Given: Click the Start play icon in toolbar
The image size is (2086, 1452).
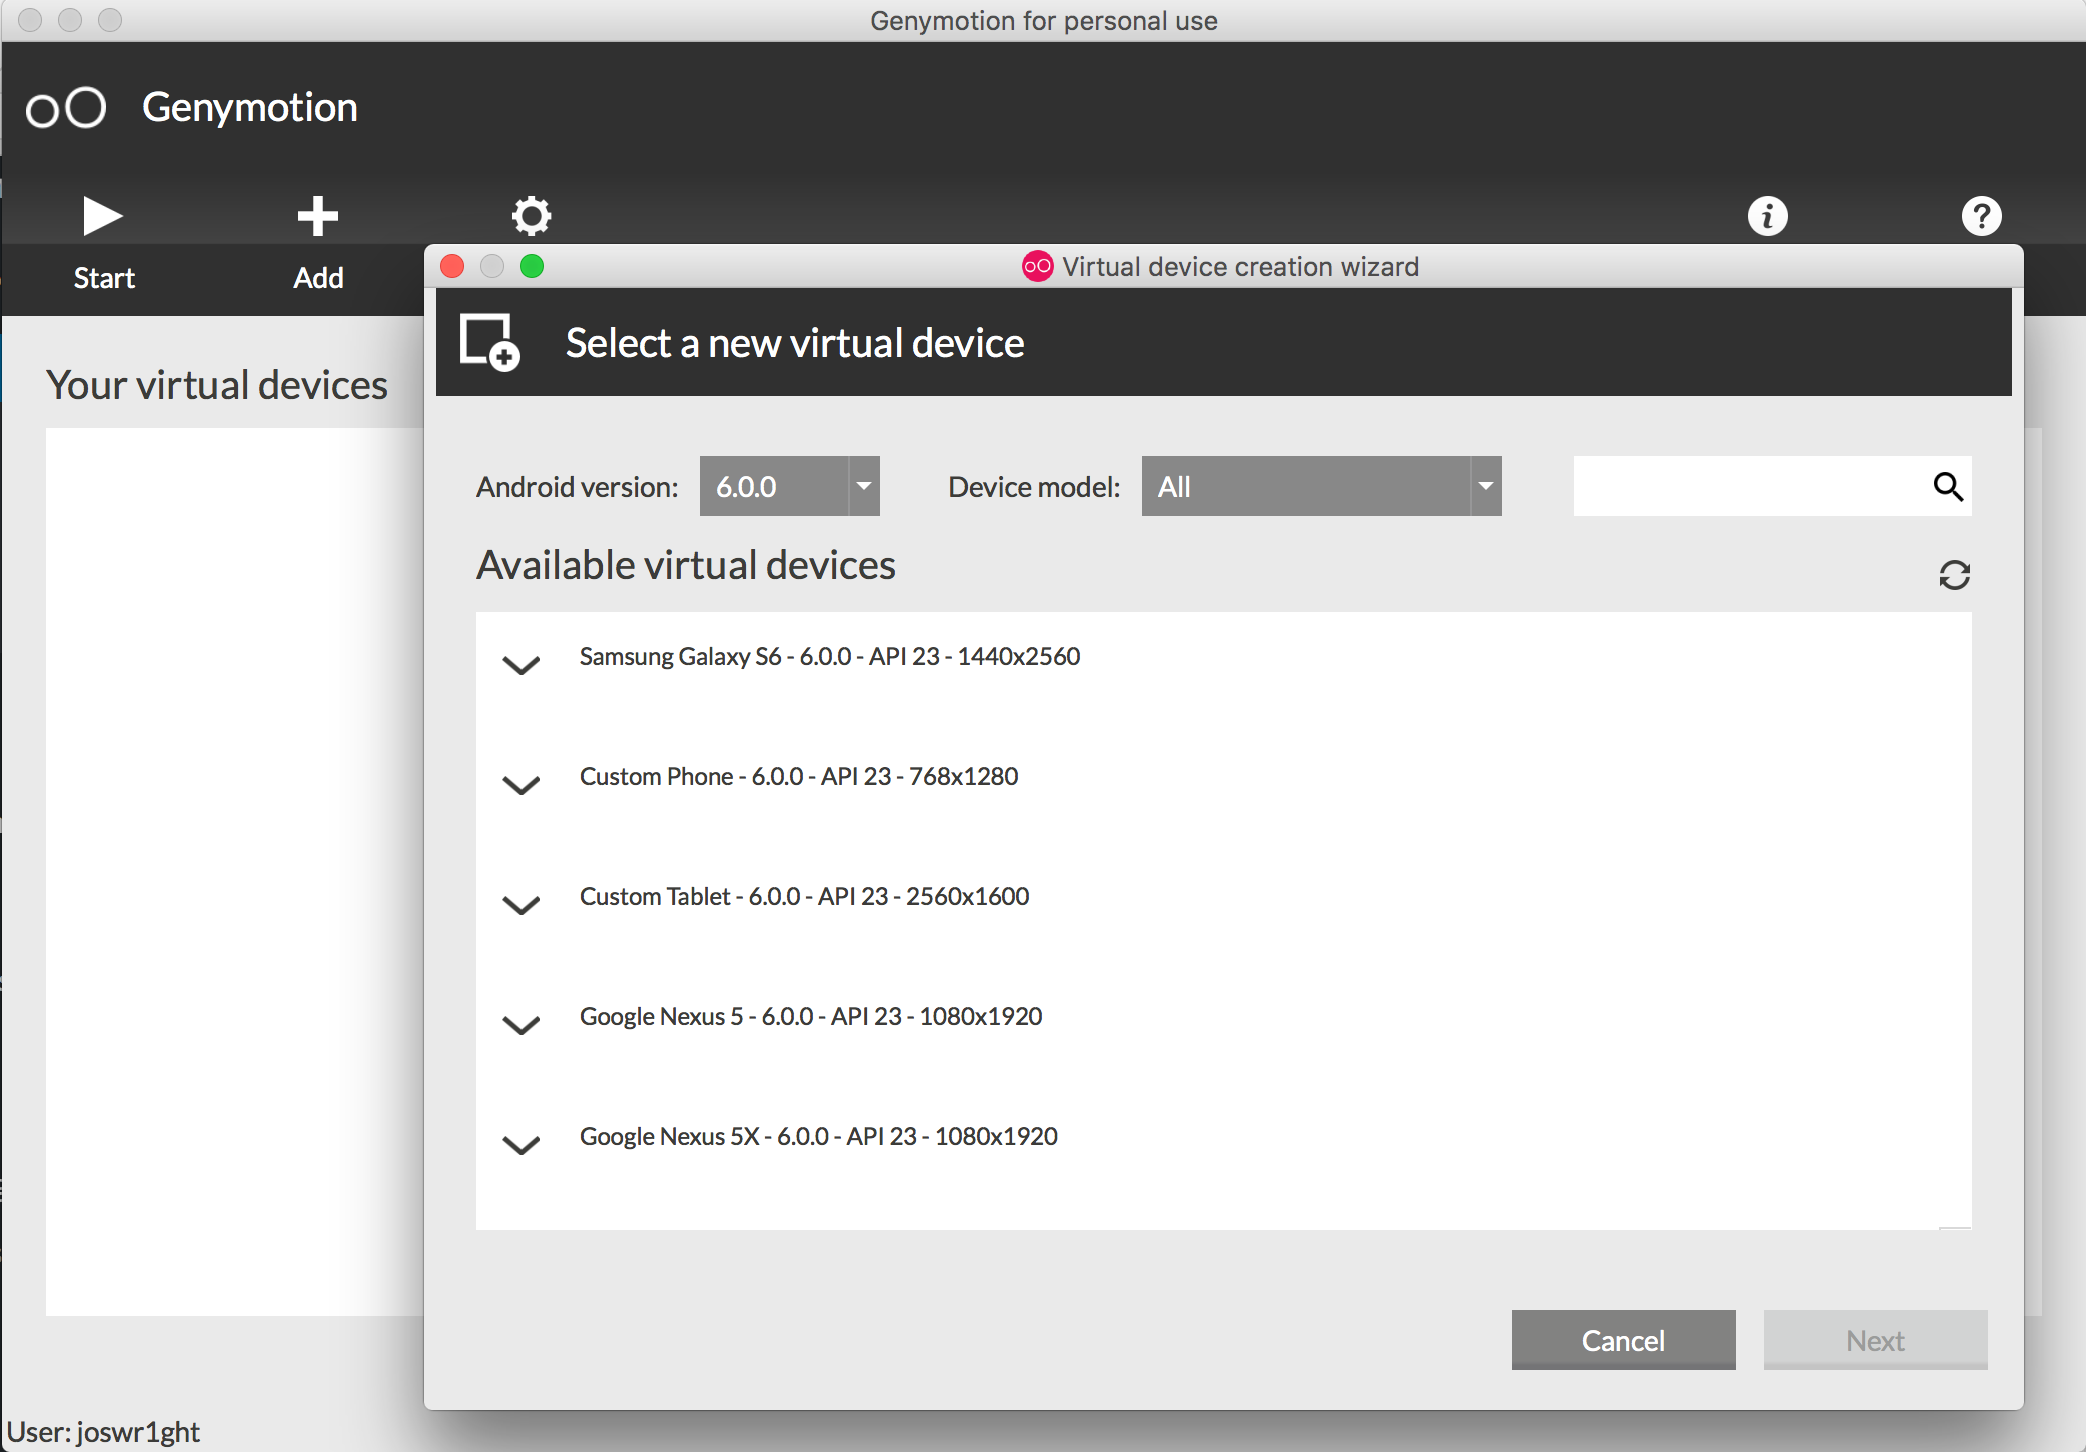Looking at the screenshot, I should click(102, 215).
